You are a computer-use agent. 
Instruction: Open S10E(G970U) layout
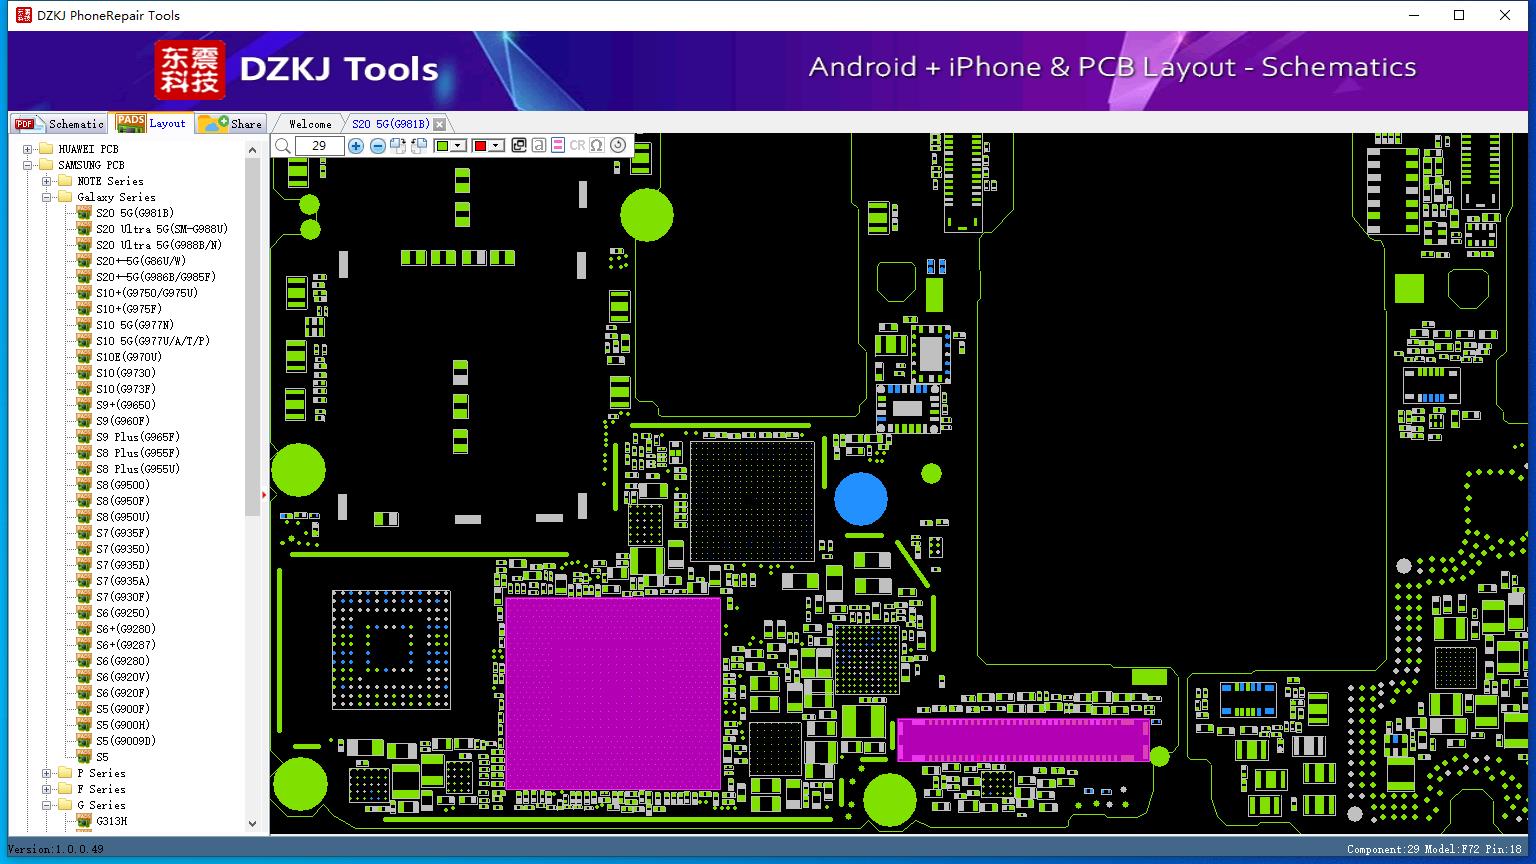tap(129, 357)
